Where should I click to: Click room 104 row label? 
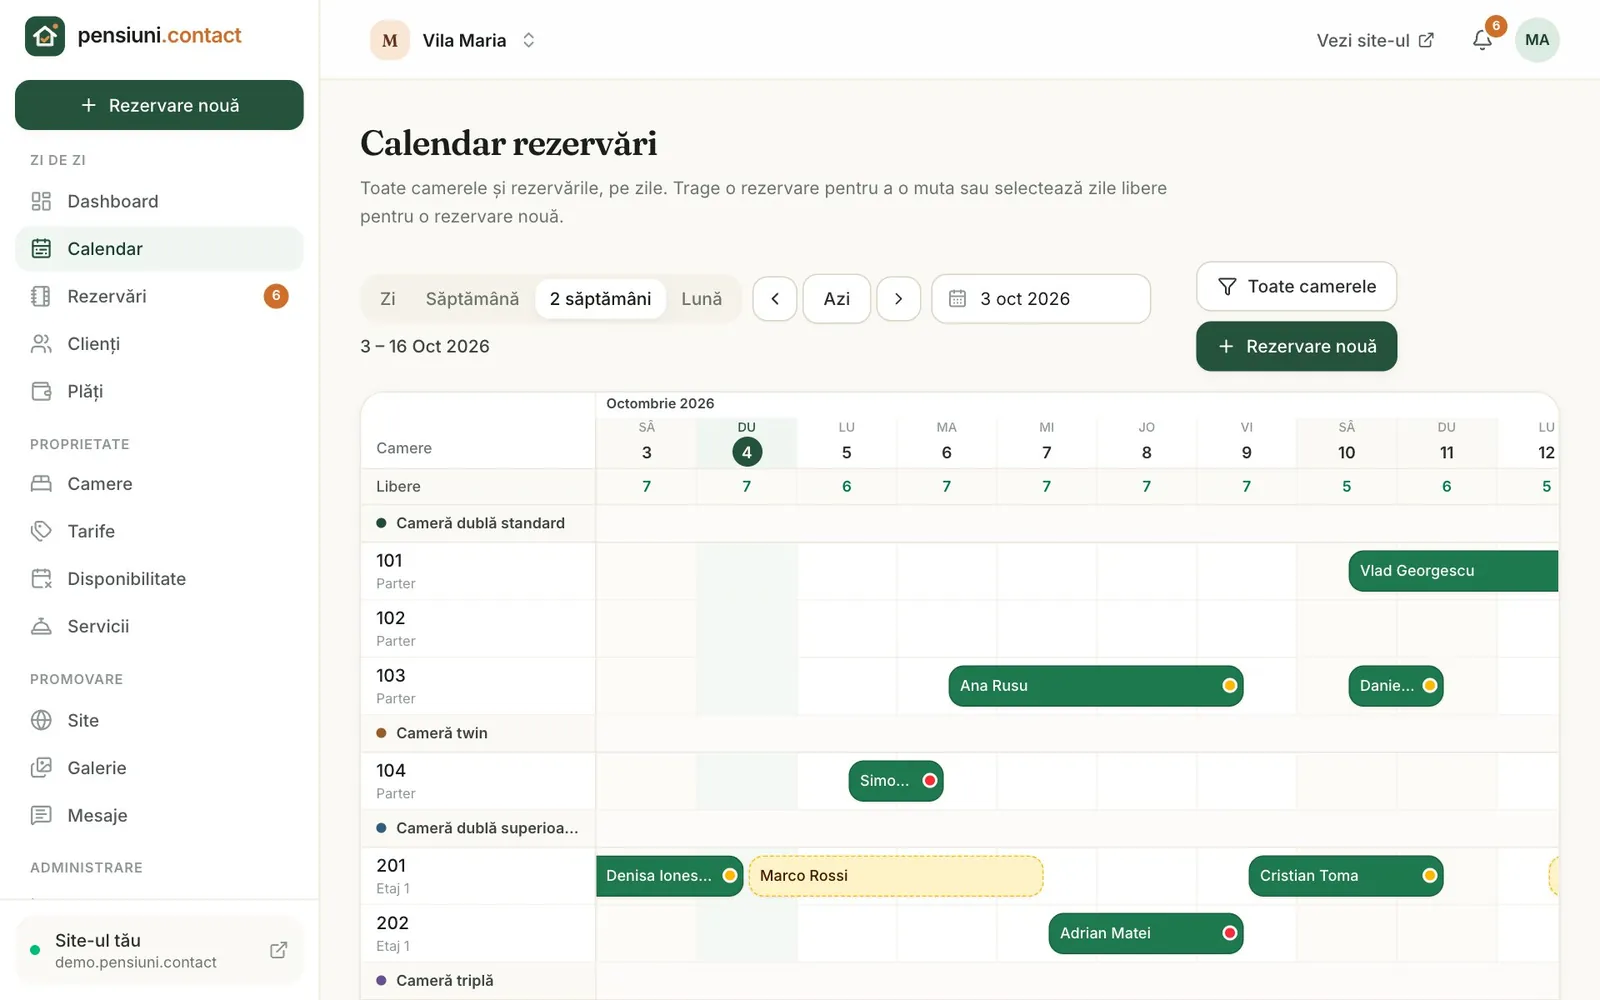point(478,781)
